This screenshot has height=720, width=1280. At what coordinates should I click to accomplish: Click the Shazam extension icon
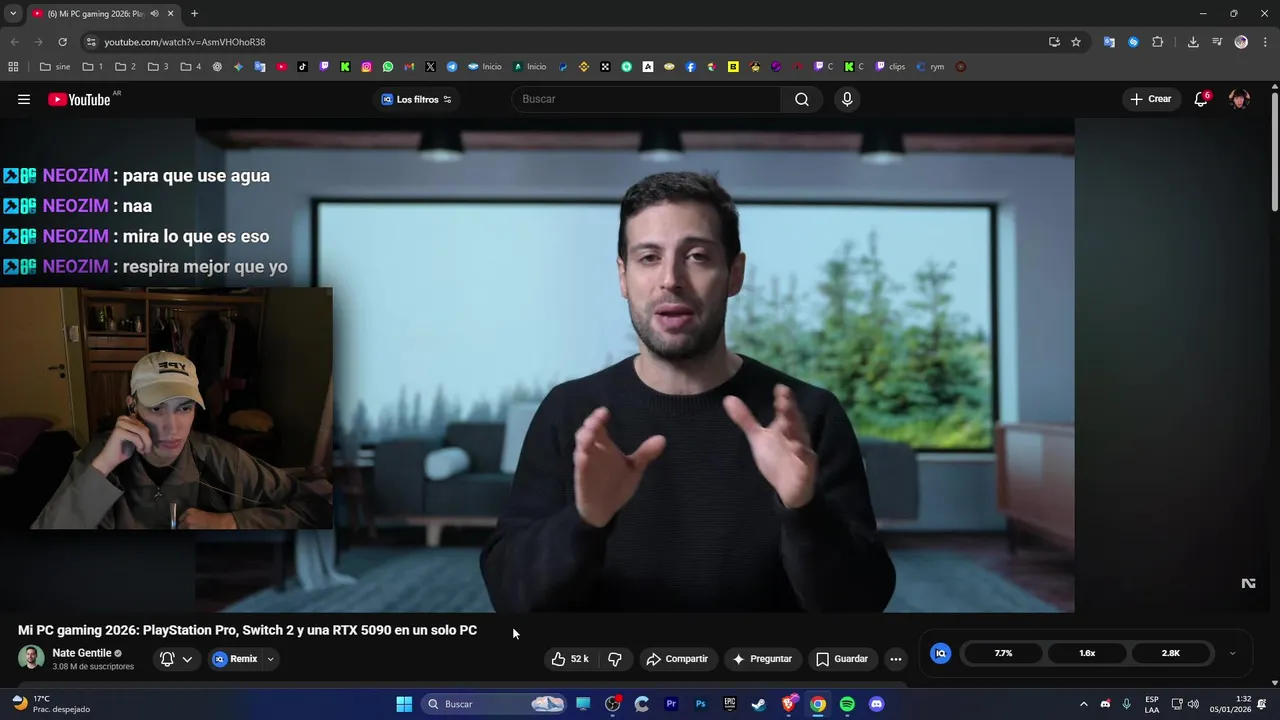click(1133, 42)
